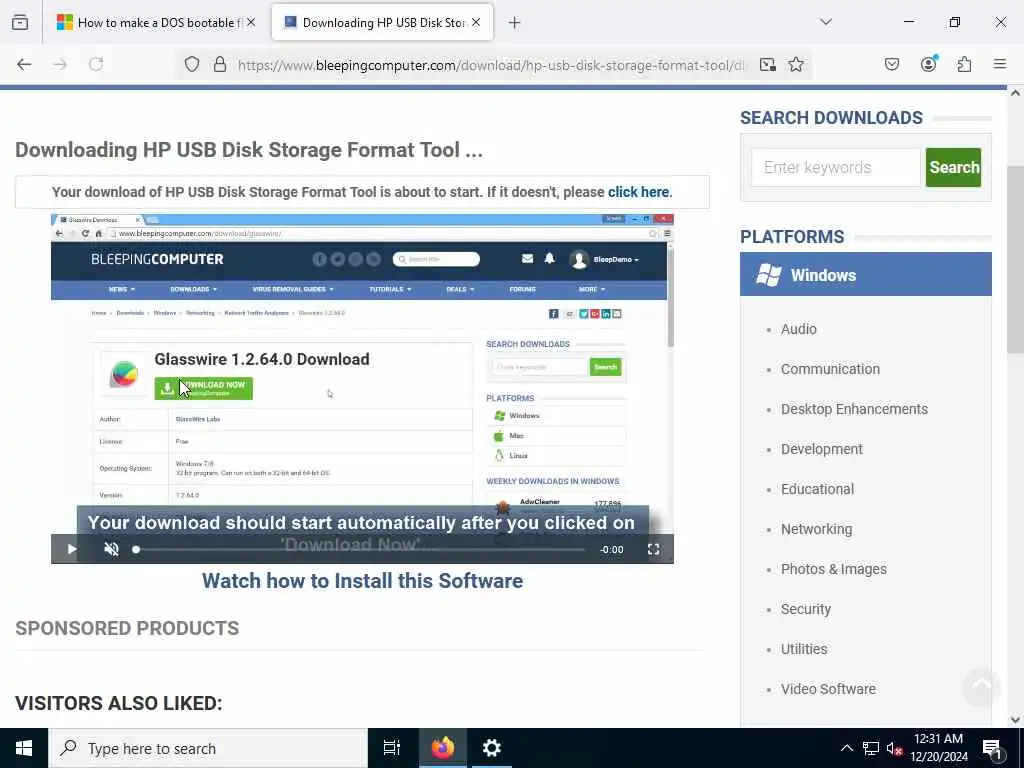Open the Audio category

[798, 329]
